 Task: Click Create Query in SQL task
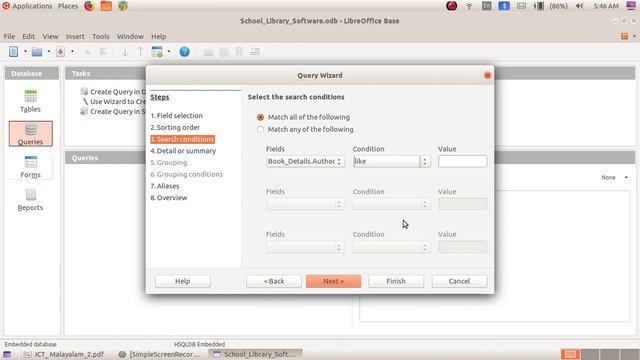tap(113, 111)
